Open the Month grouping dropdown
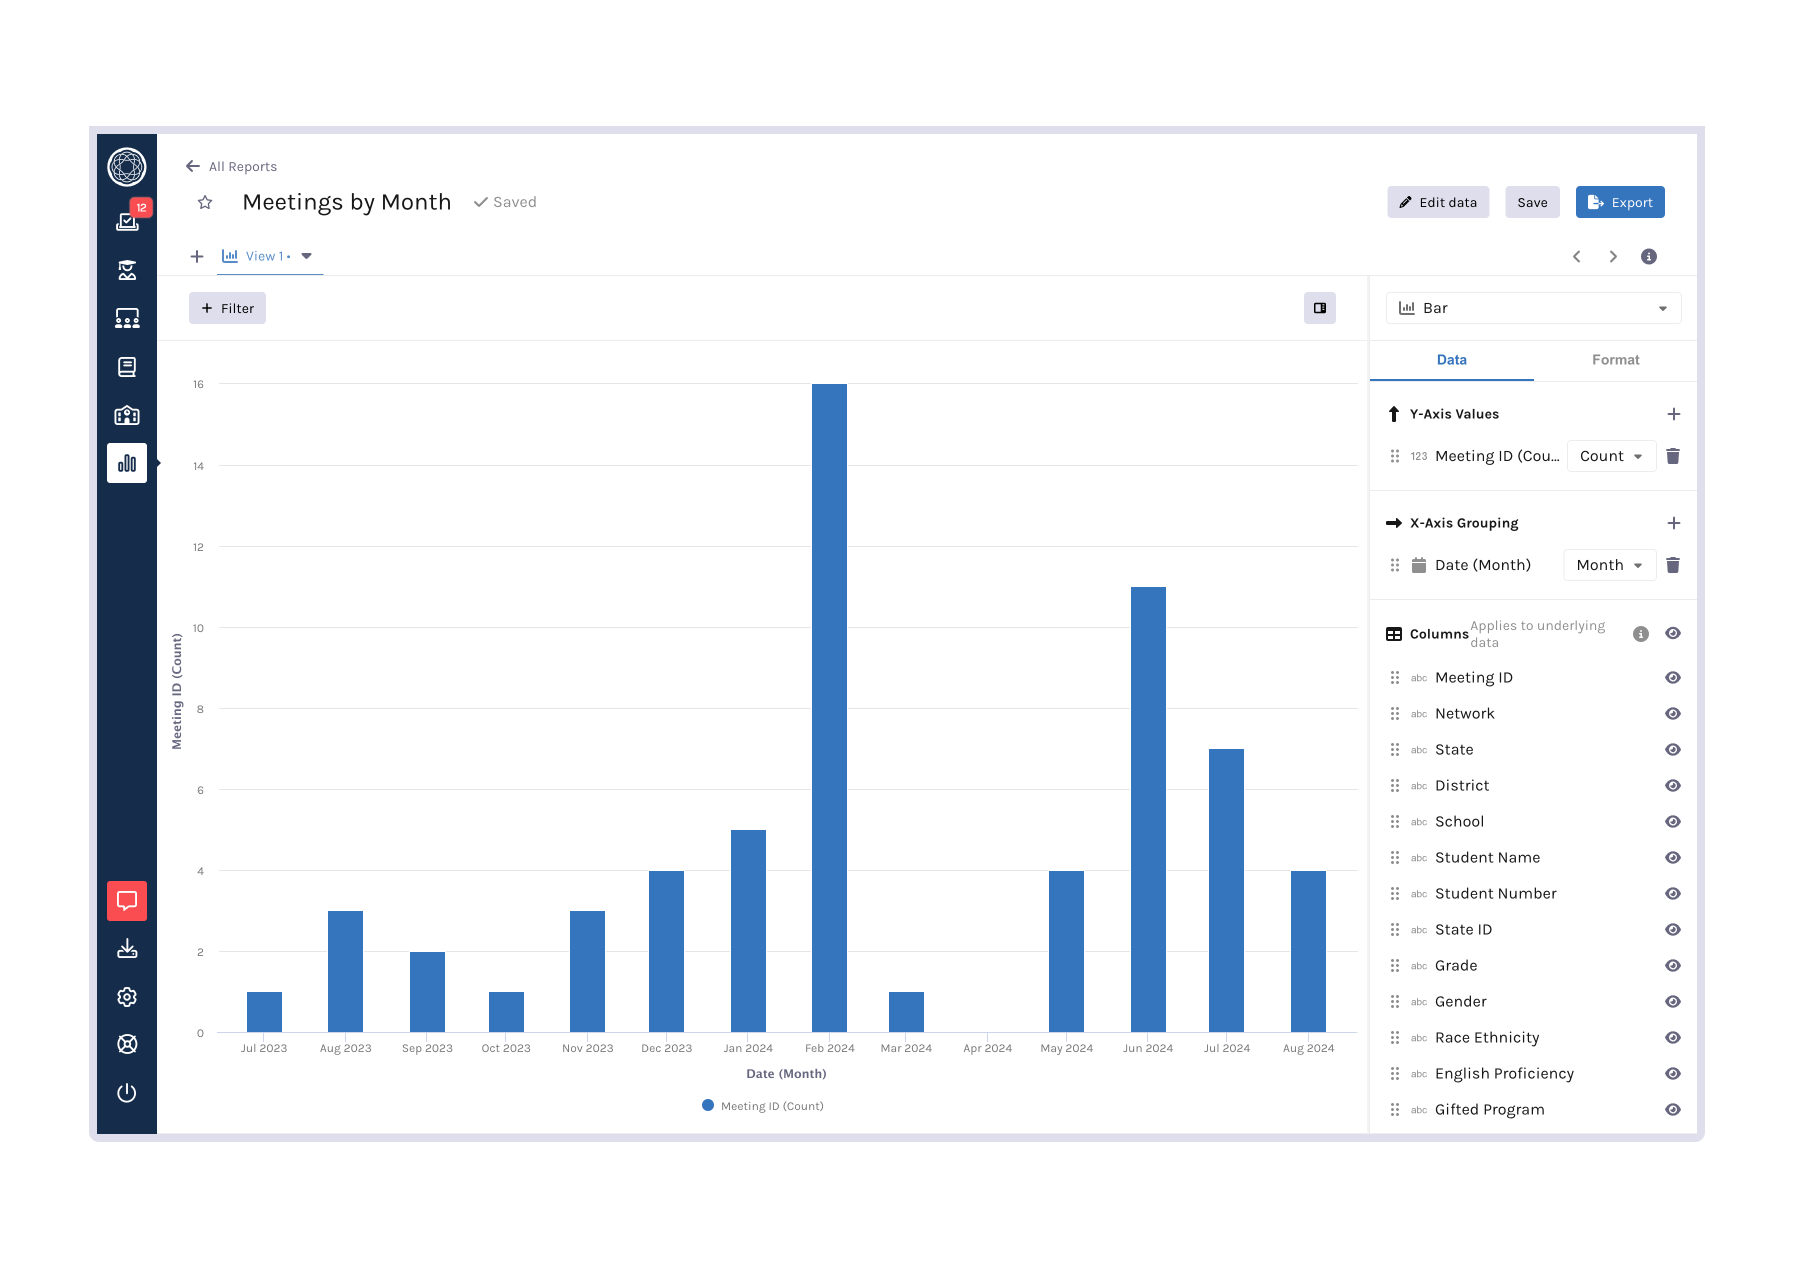Viewport: 1794px width, 1268px height. coord(1609,565)
